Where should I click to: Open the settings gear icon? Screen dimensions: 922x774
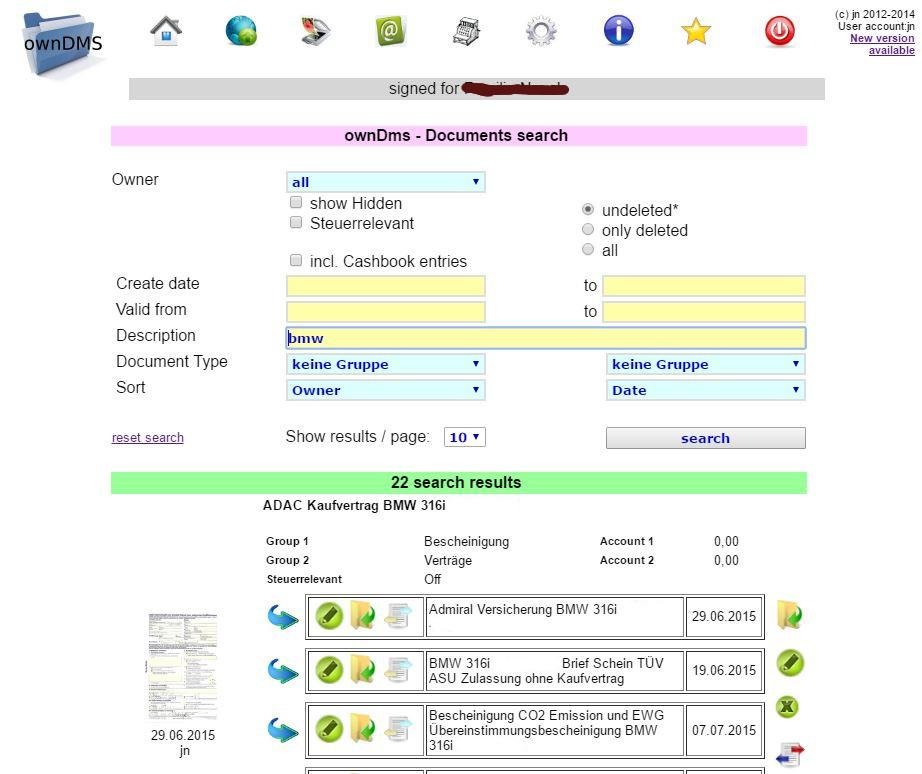pos(540,31)
